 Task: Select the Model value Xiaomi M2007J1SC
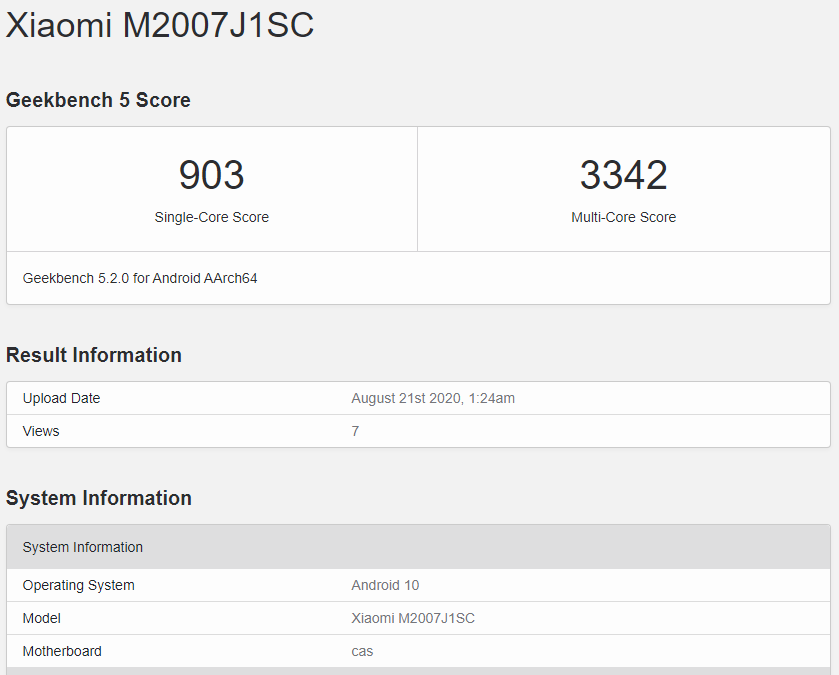point(413,618)
